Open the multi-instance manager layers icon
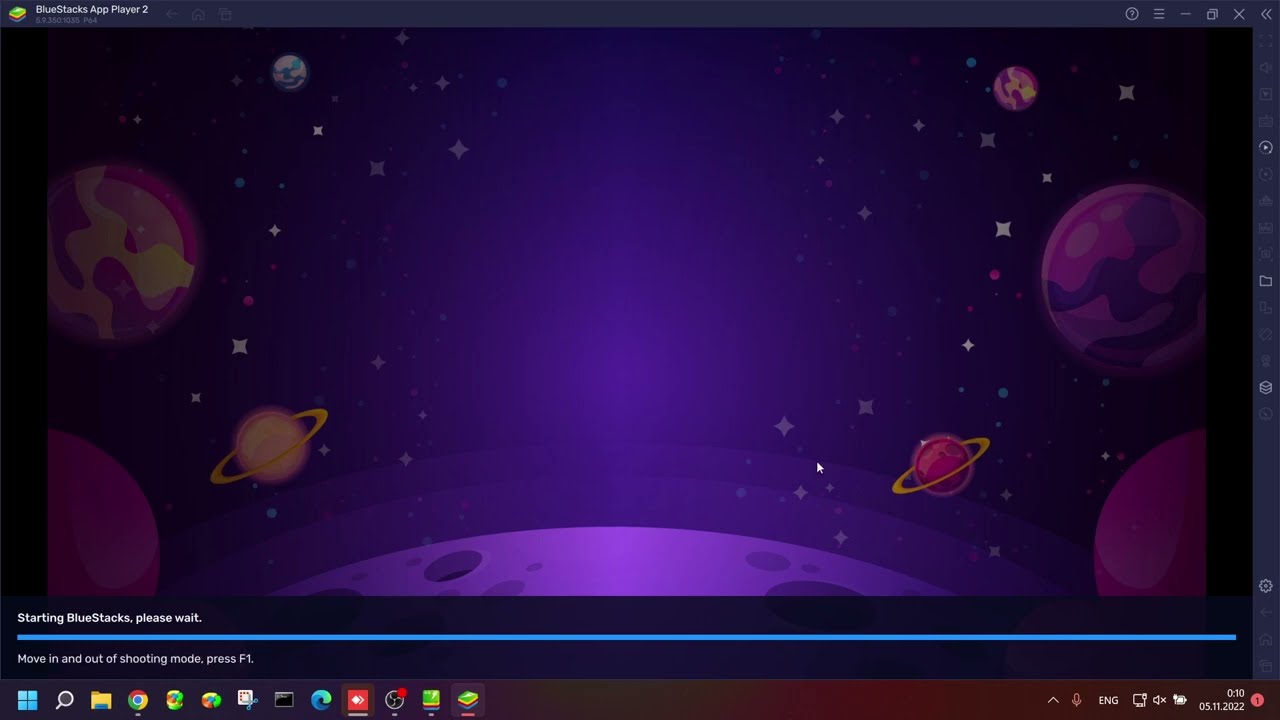This screenshot has height=720, width=1280. [x=1265, y=388]
